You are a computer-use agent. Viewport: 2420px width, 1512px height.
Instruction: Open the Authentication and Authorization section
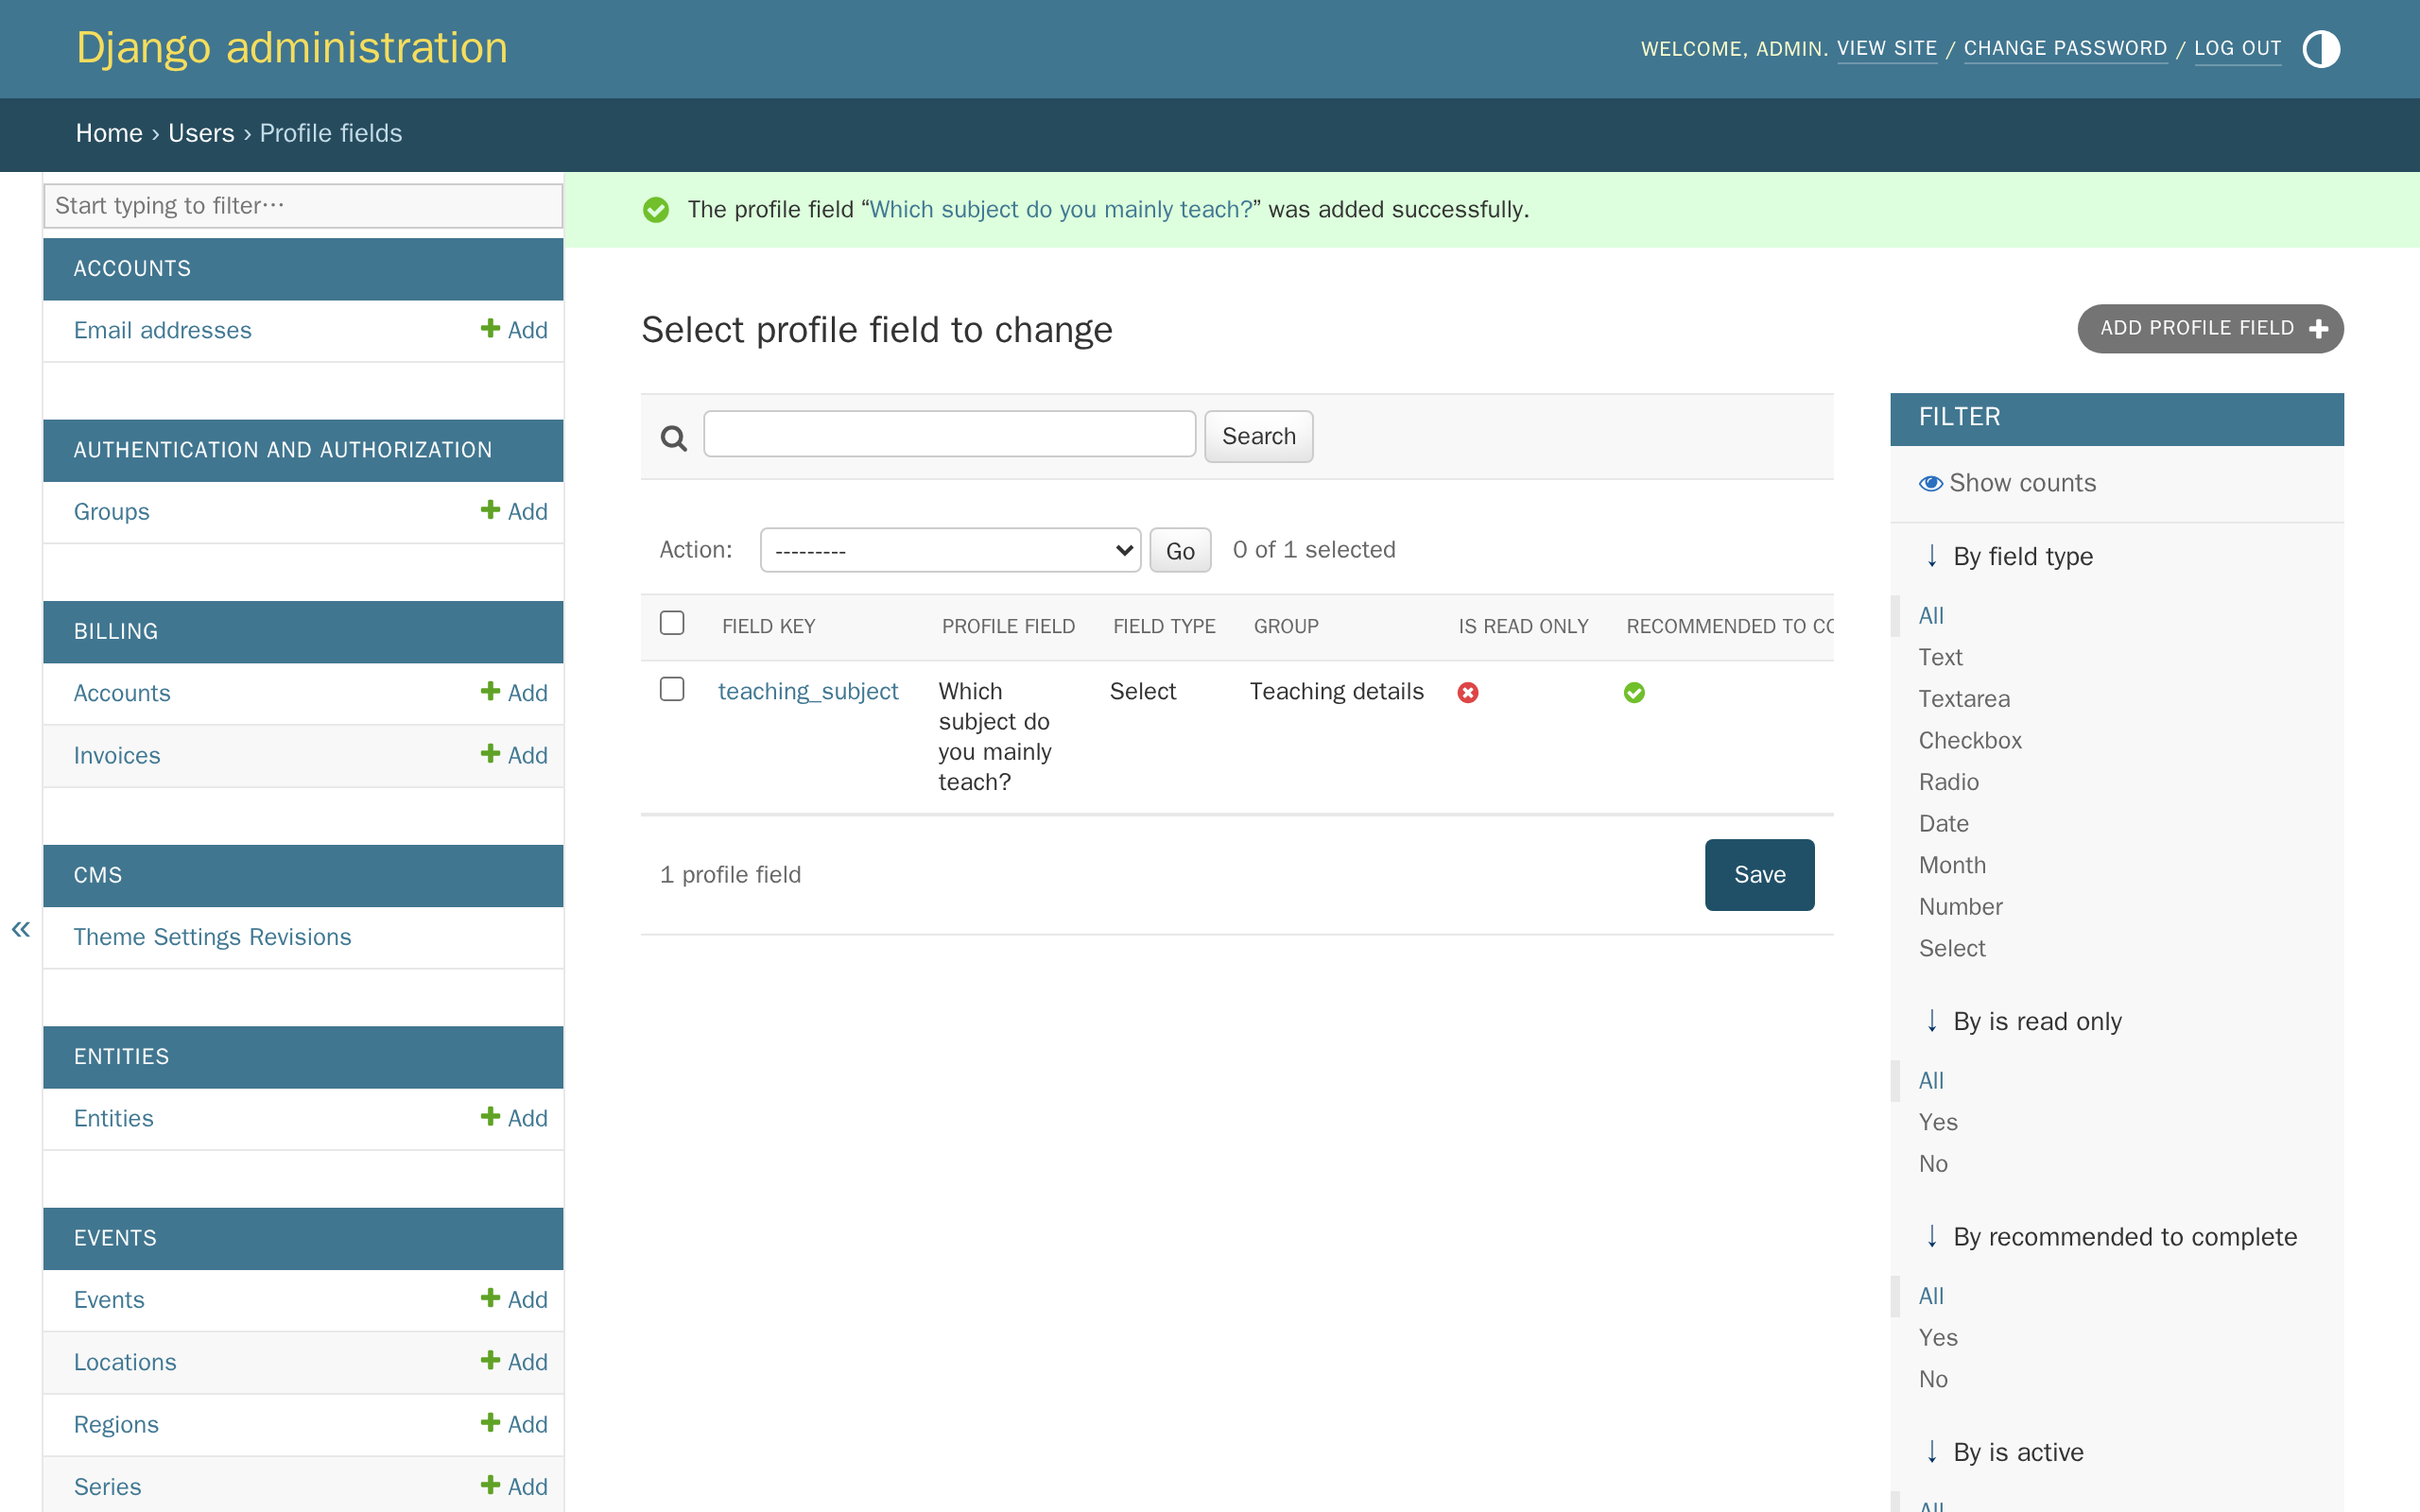click(x=283, y=450)
